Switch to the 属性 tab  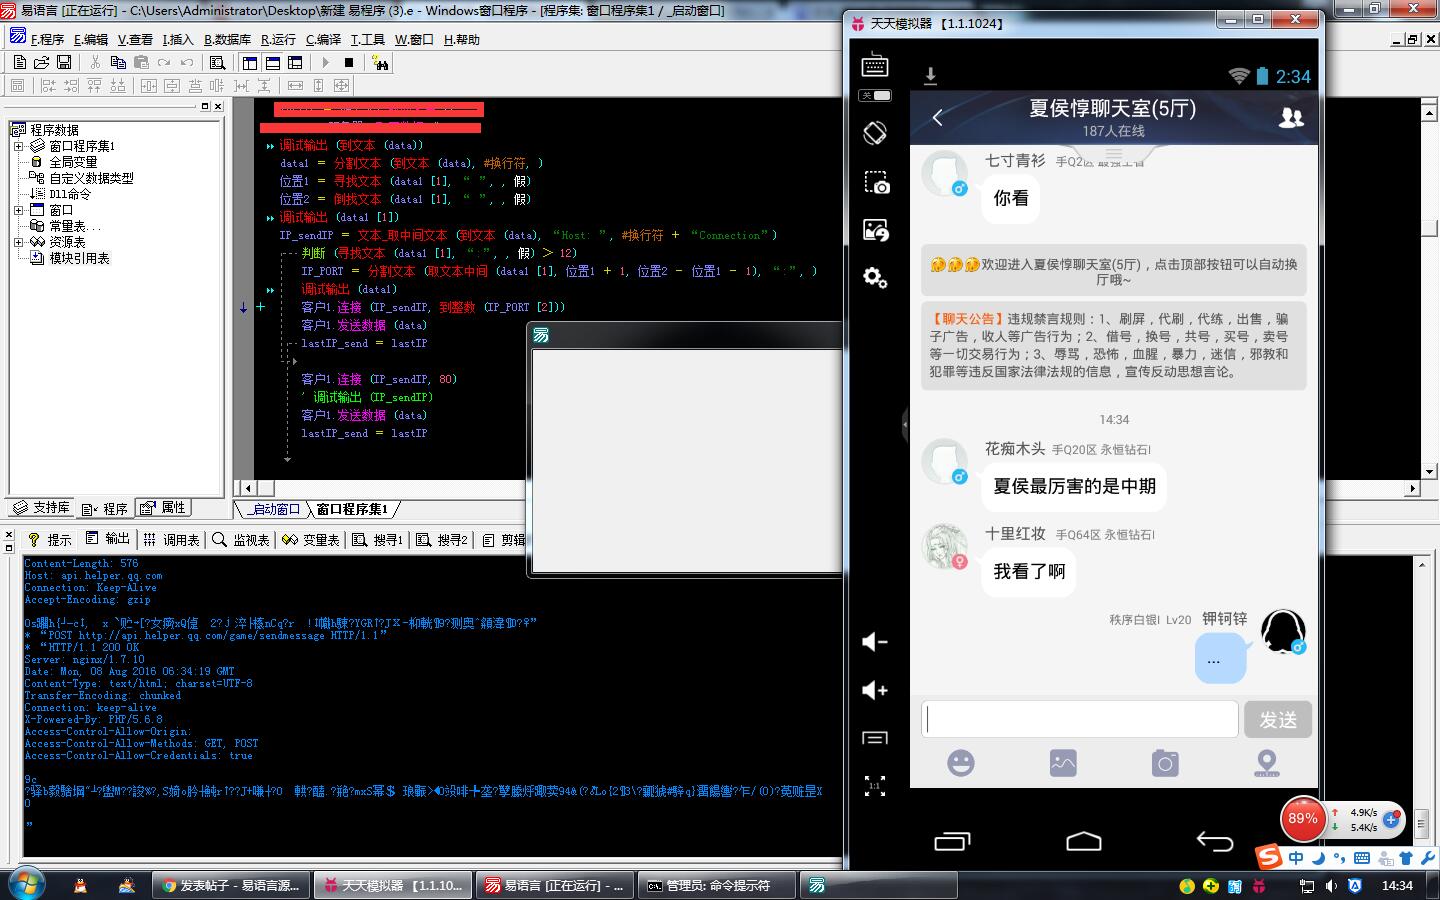[163, 508]
